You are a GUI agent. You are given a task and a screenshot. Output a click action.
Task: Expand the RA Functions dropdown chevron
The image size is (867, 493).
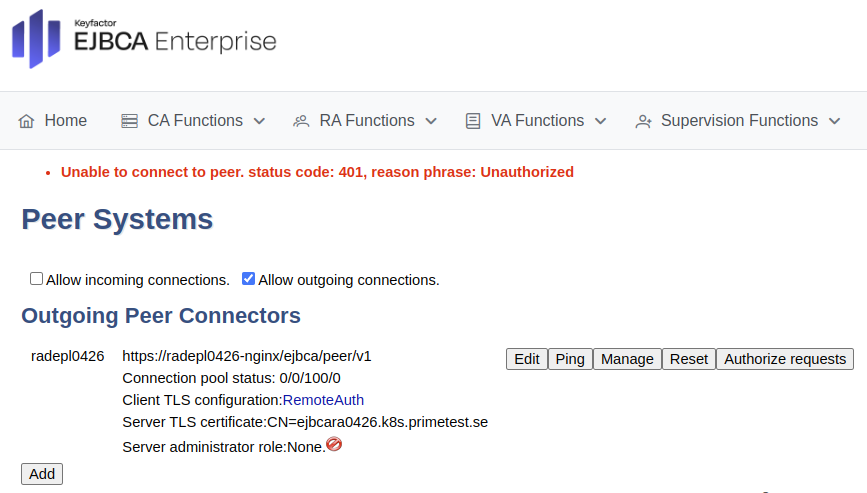[431, 121]
